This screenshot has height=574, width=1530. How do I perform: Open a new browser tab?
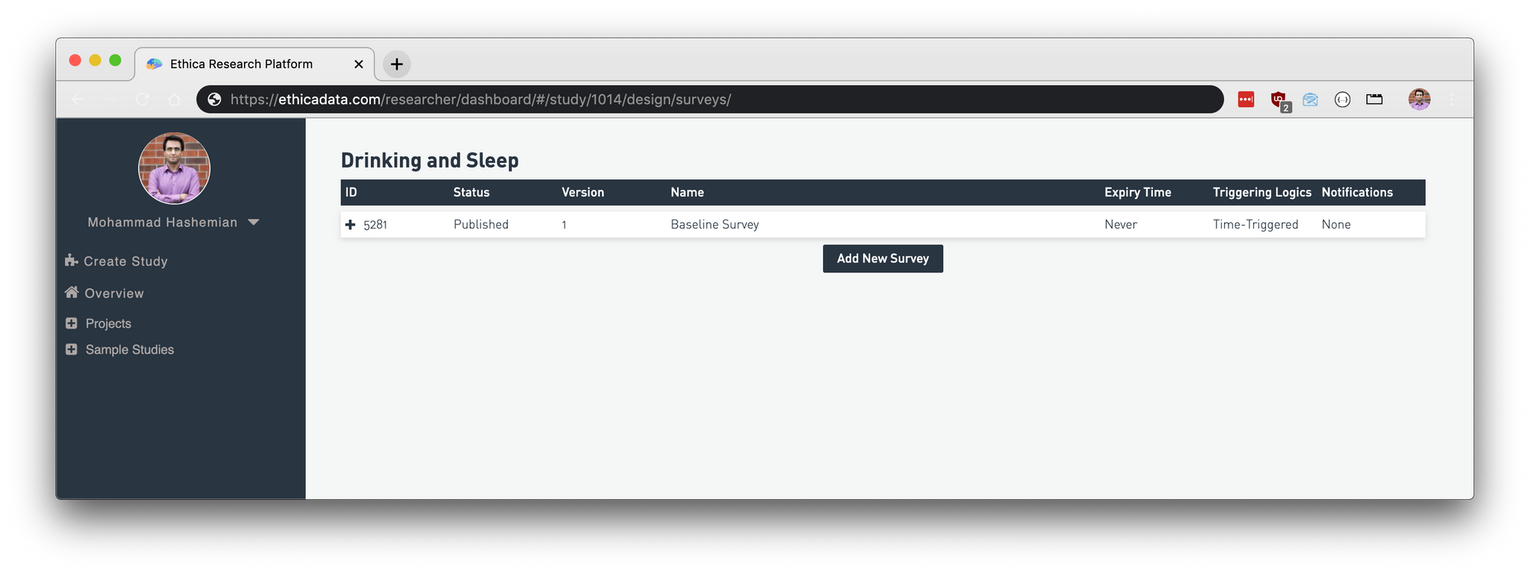[x=397, y=64]
